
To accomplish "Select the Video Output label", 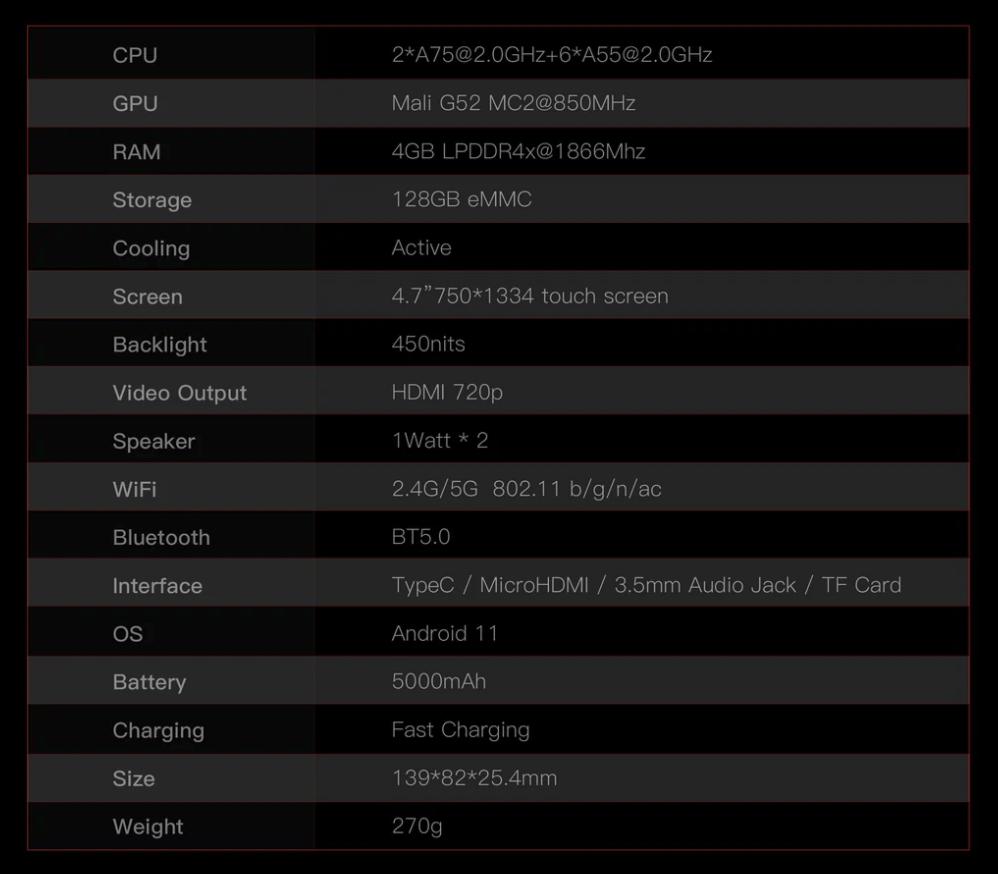I will point(179,393).
